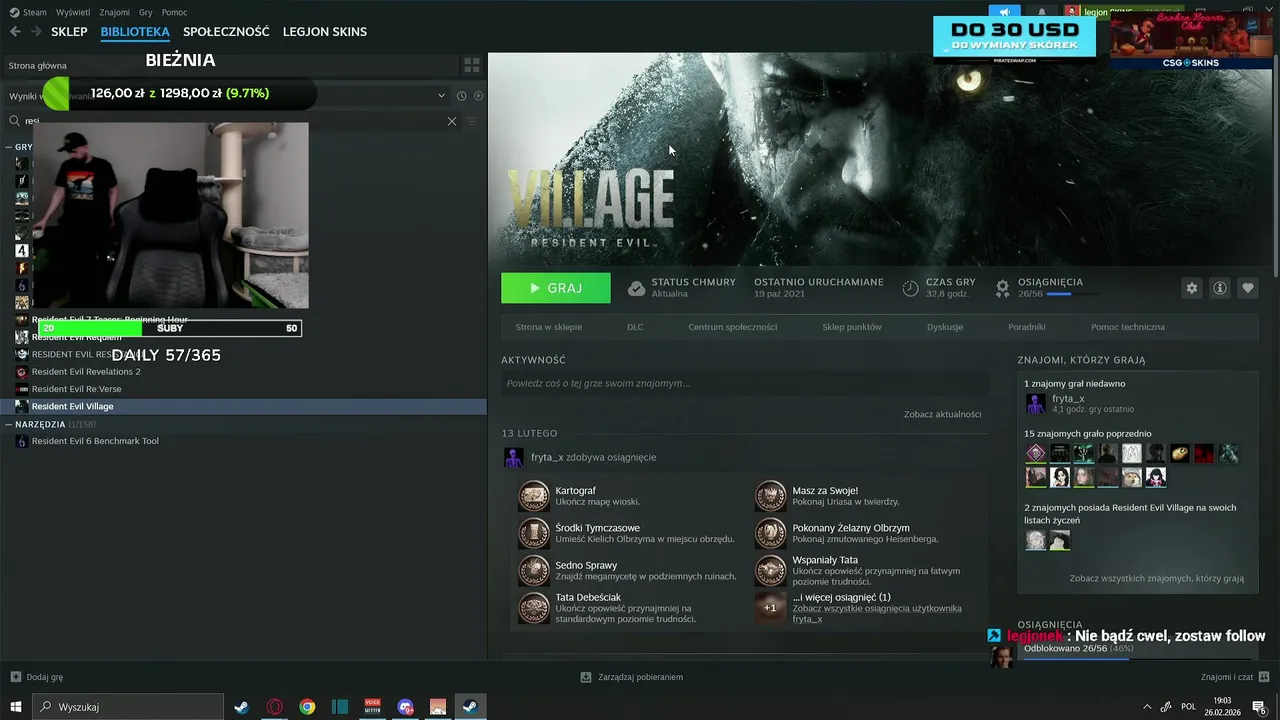This screenshot has width=1280, height=720.
Task: Click Strona główna library home
Action: click(38, 65)
